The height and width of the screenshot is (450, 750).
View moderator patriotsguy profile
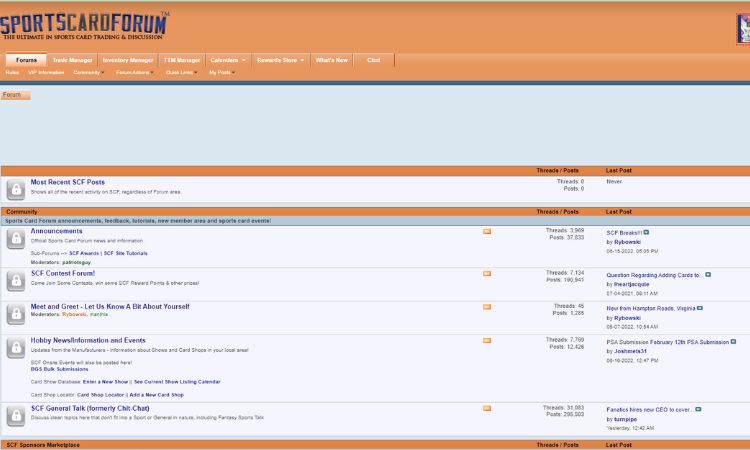coord(76,263)
